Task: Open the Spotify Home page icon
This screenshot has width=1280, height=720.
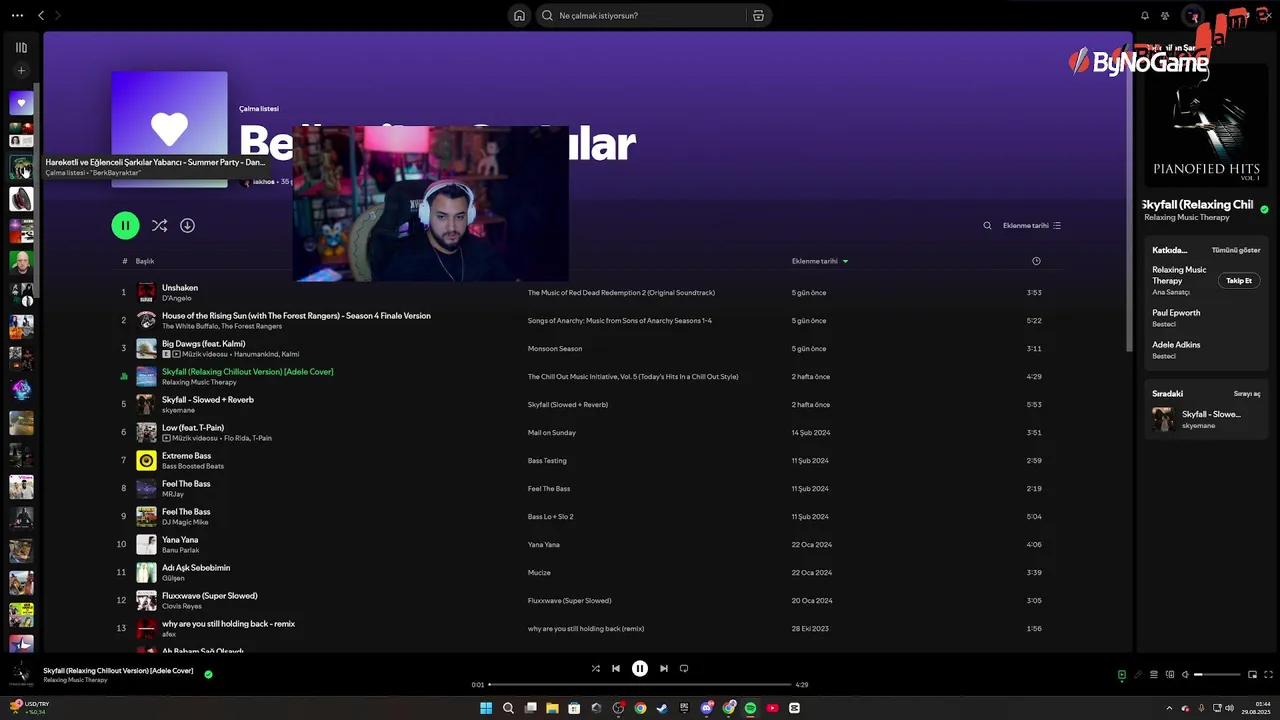Action: point(519,15)
